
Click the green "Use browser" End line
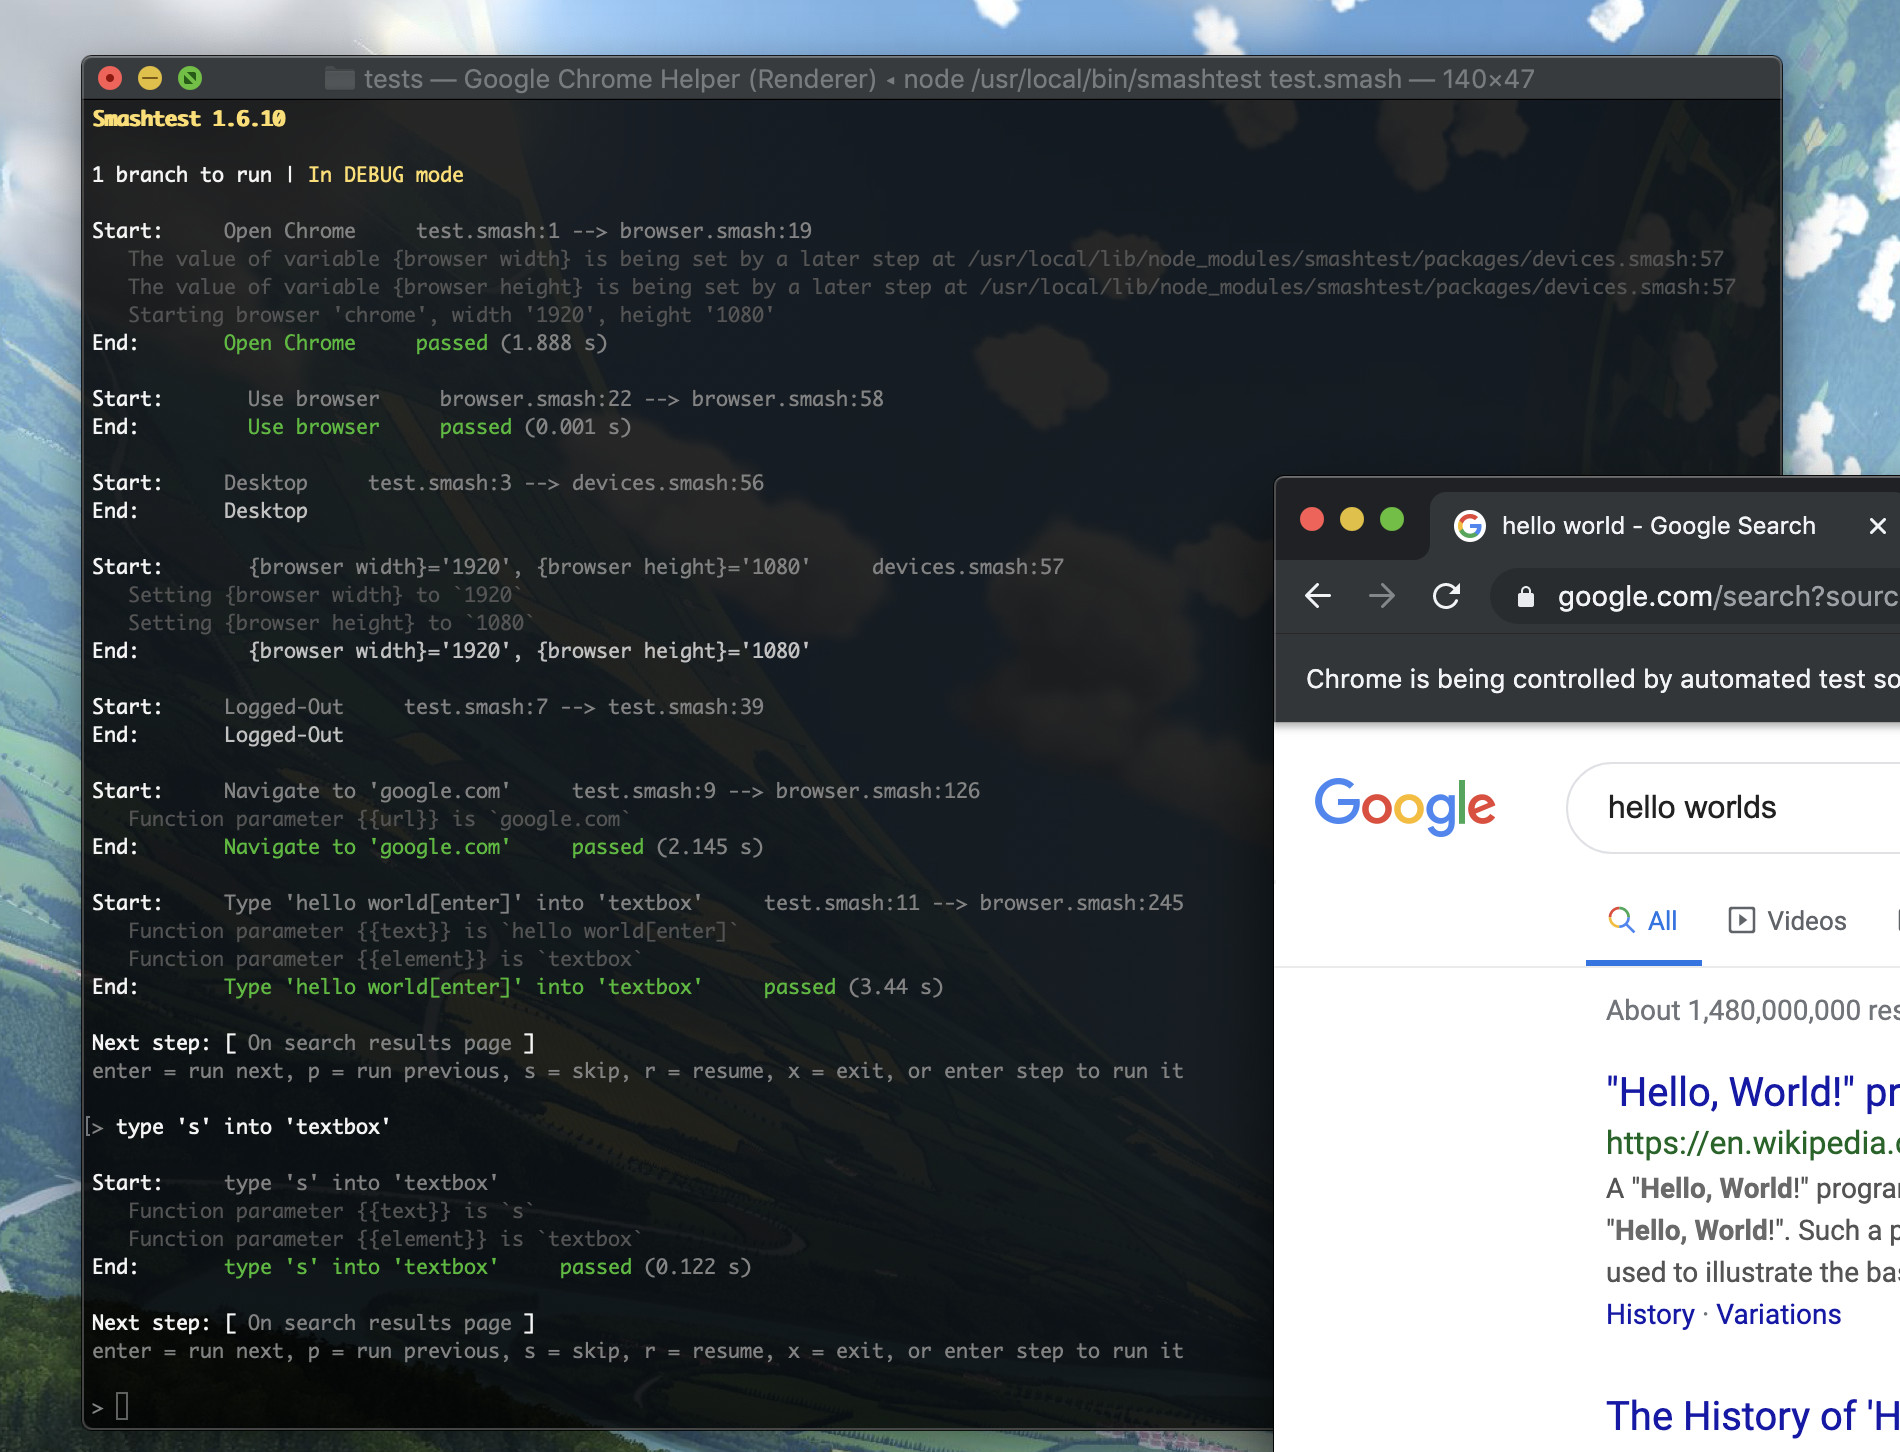point(313,427)
